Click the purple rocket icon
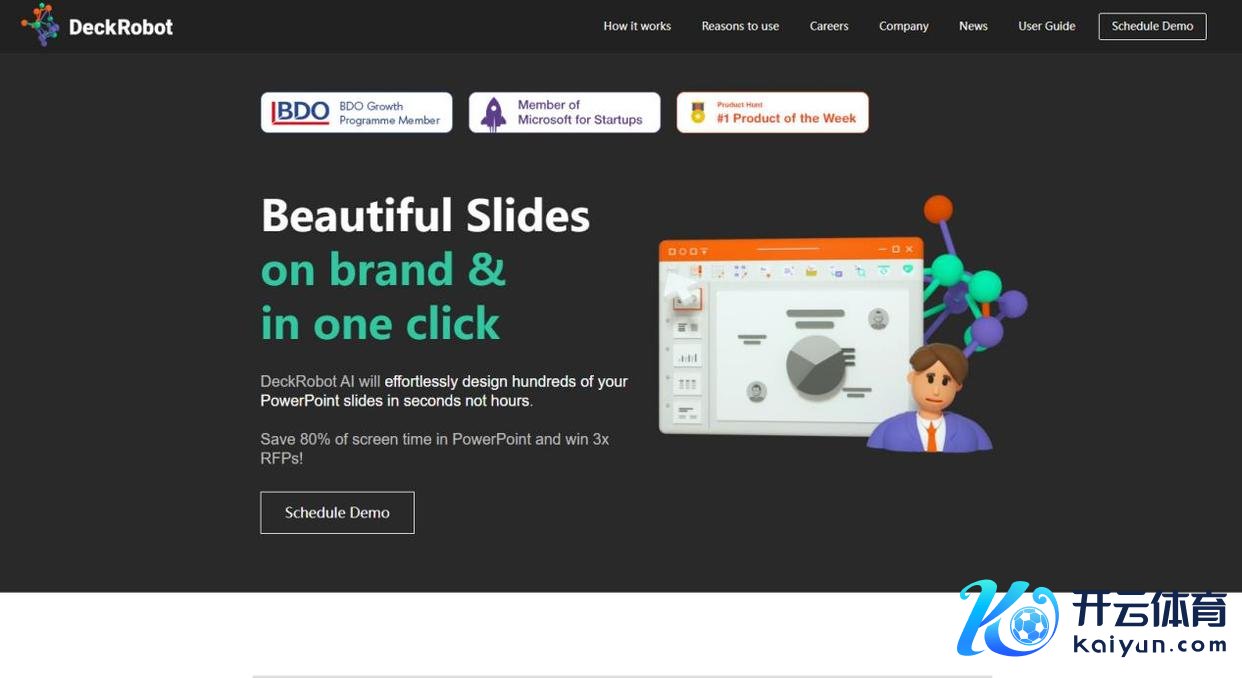 tap(493, 113)
